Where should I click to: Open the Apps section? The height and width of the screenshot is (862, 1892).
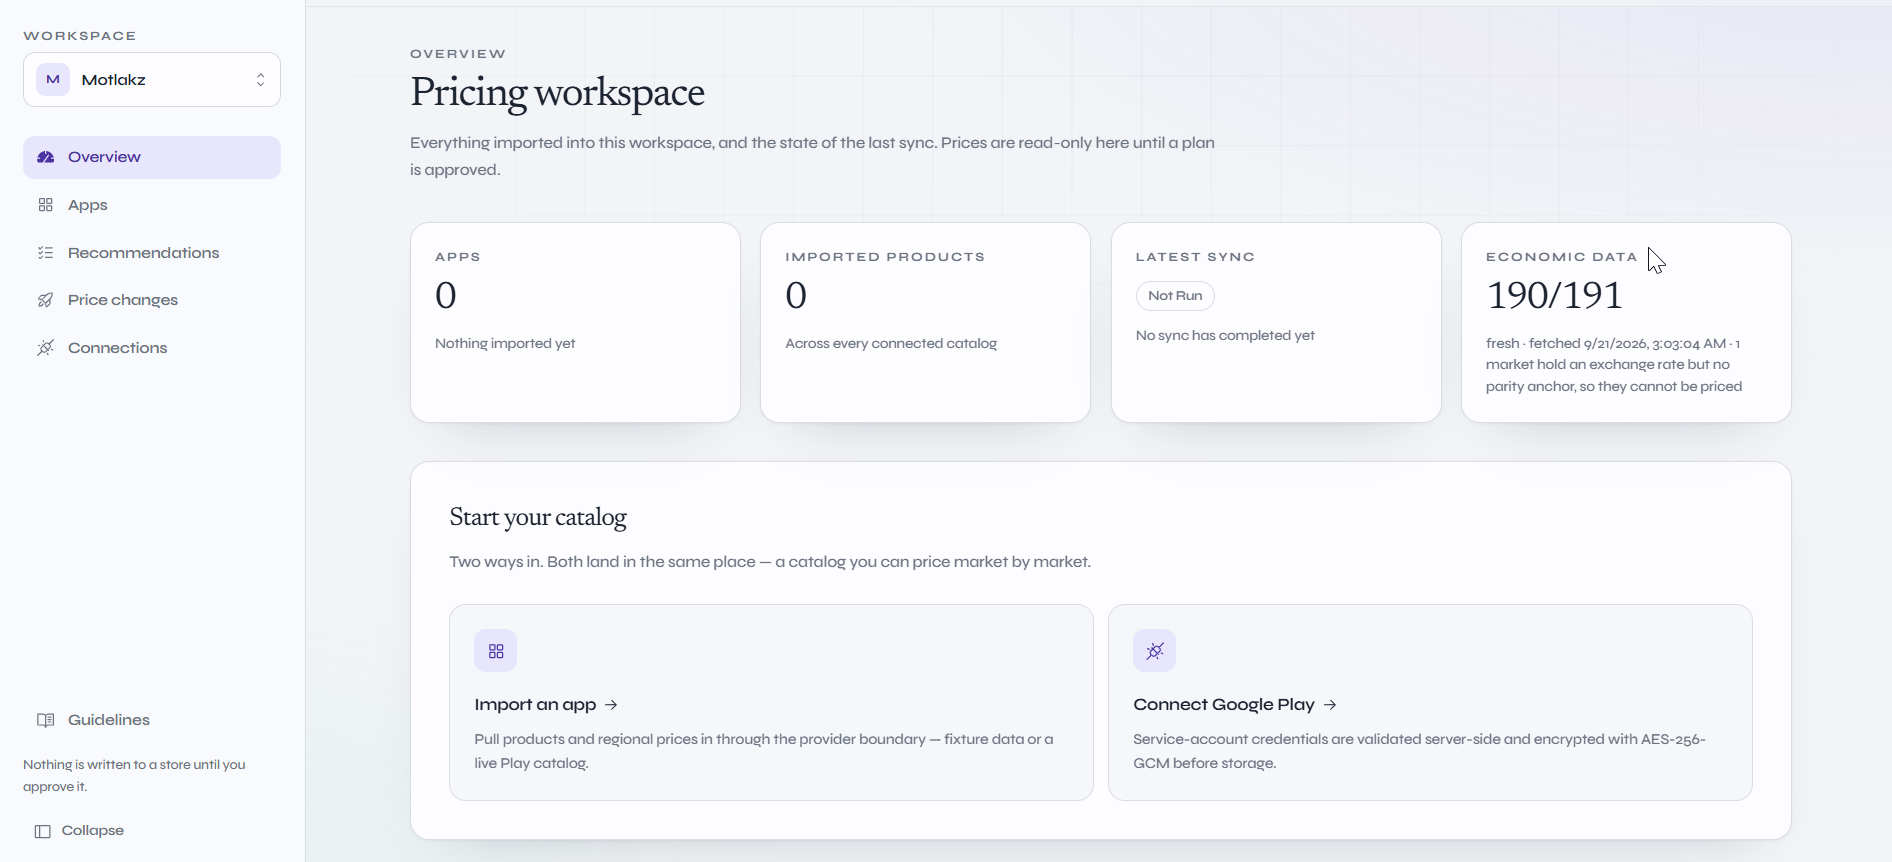coord(152,205)
